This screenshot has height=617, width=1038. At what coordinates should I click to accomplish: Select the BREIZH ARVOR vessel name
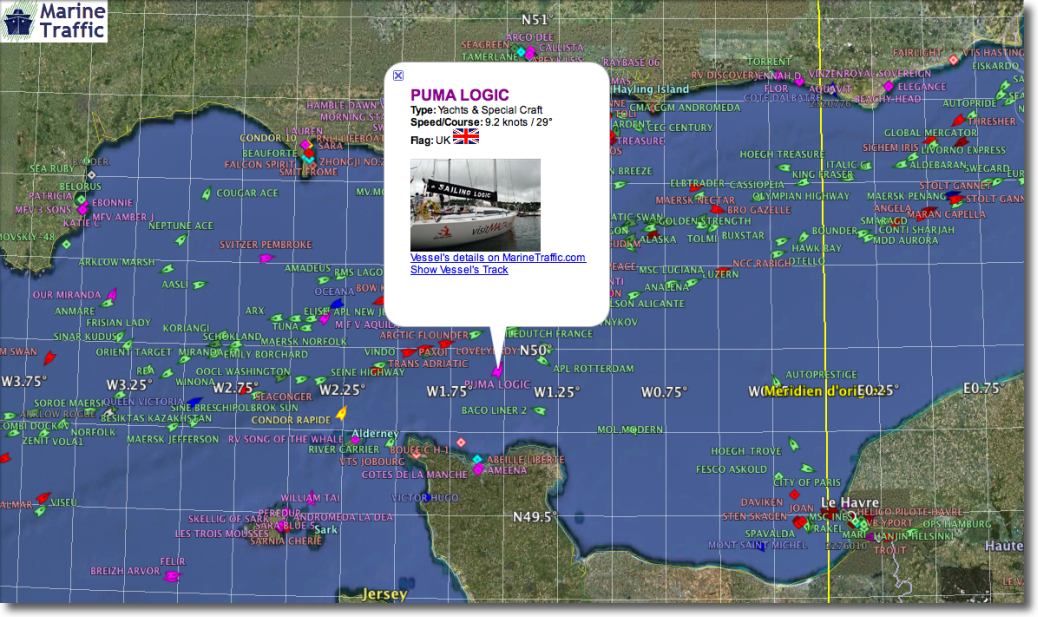[x=125, y=571]
